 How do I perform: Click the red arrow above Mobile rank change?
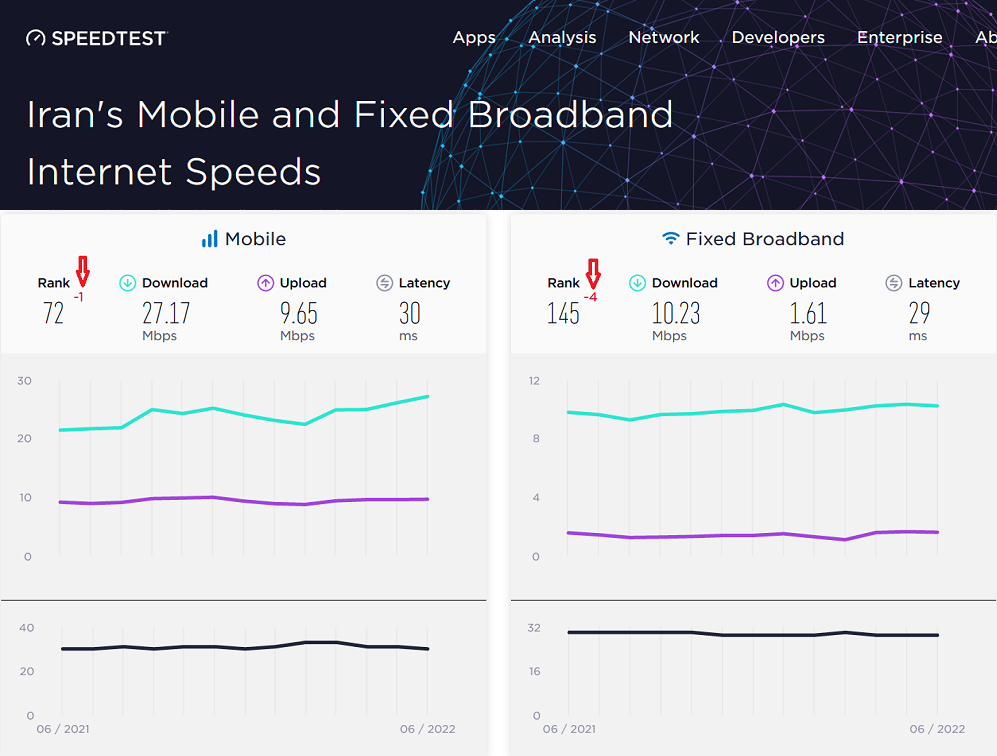(x=83, y=271)
